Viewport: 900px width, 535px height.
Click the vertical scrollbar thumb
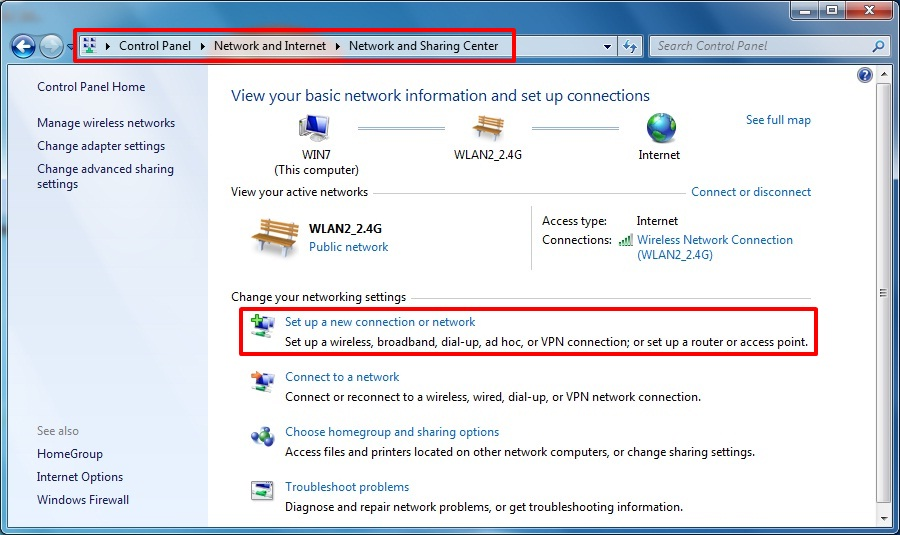[883, 293]
